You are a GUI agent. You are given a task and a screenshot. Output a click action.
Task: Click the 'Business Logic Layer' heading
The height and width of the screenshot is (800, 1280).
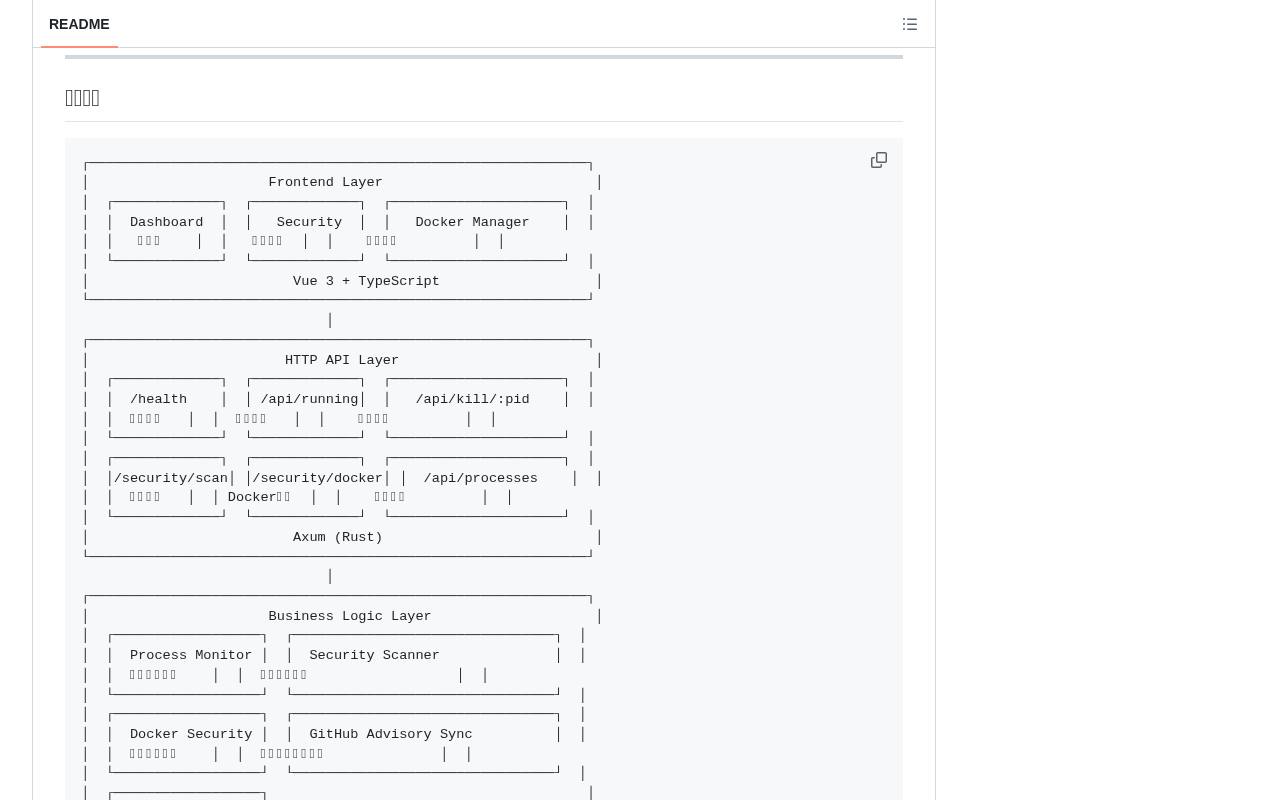(x=350, y=616)
